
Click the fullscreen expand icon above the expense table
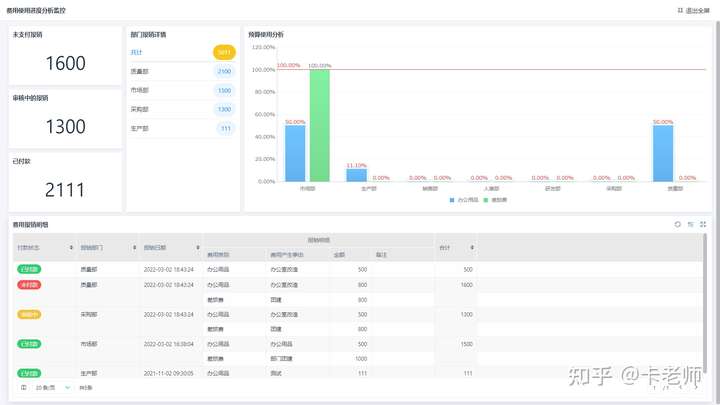[x=703, y=224]
